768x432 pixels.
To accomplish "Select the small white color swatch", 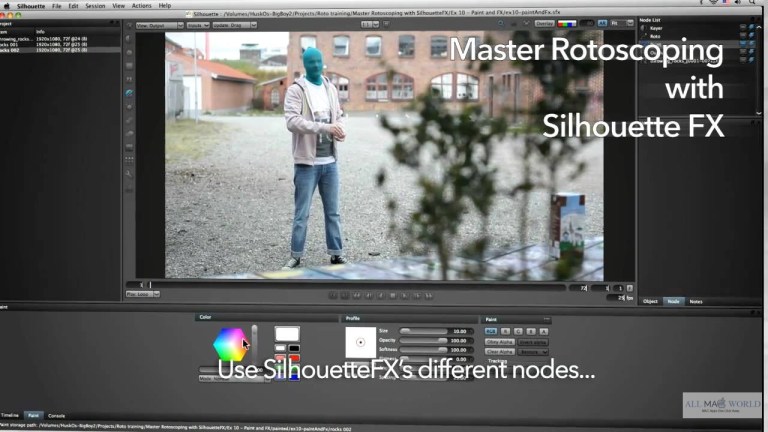I will pos(280,348).
